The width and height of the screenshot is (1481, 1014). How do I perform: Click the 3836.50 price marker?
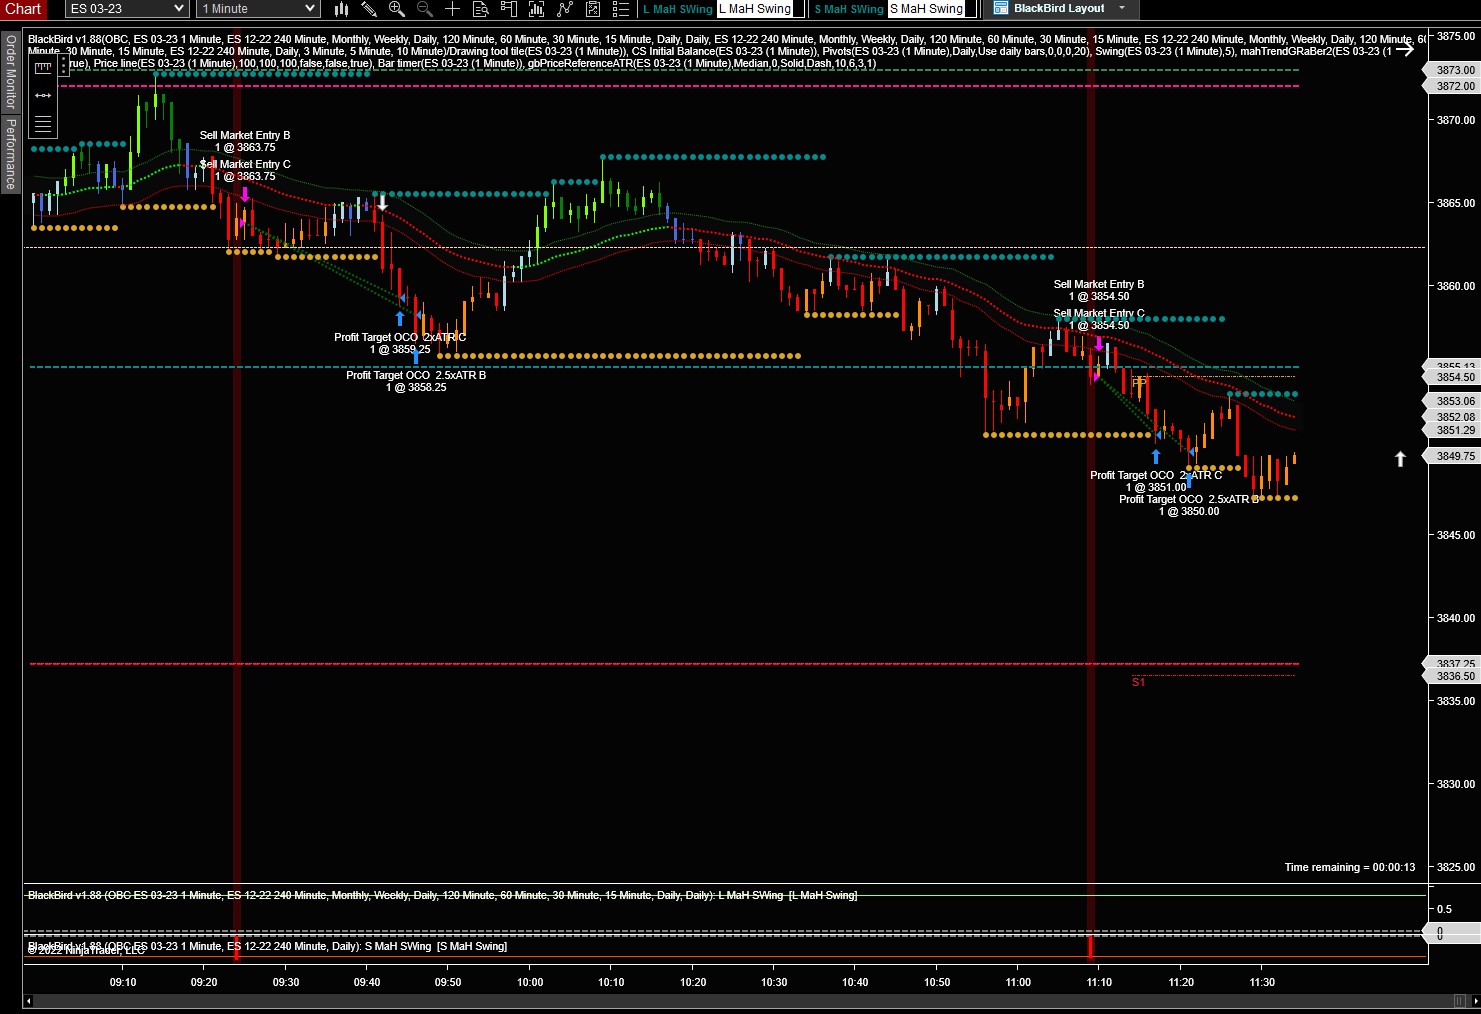1451,676
